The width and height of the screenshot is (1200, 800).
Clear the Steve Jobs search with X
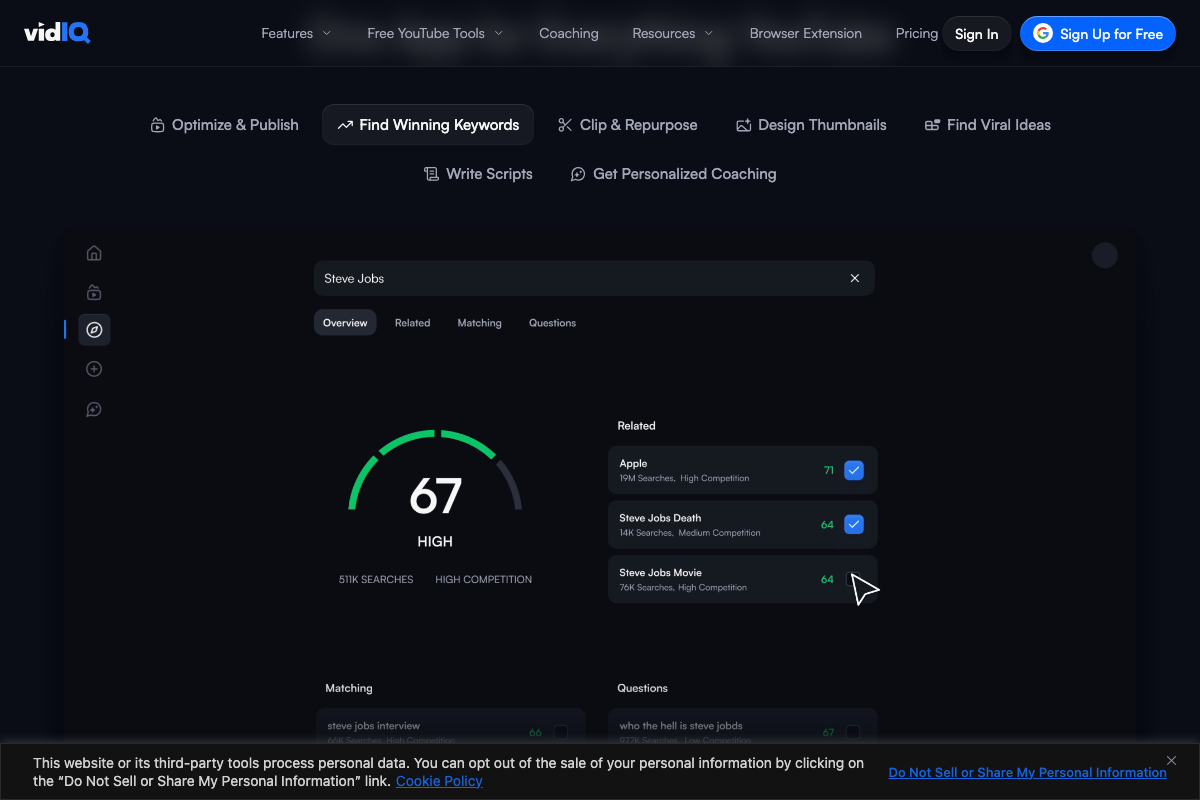tap(855, 278)
